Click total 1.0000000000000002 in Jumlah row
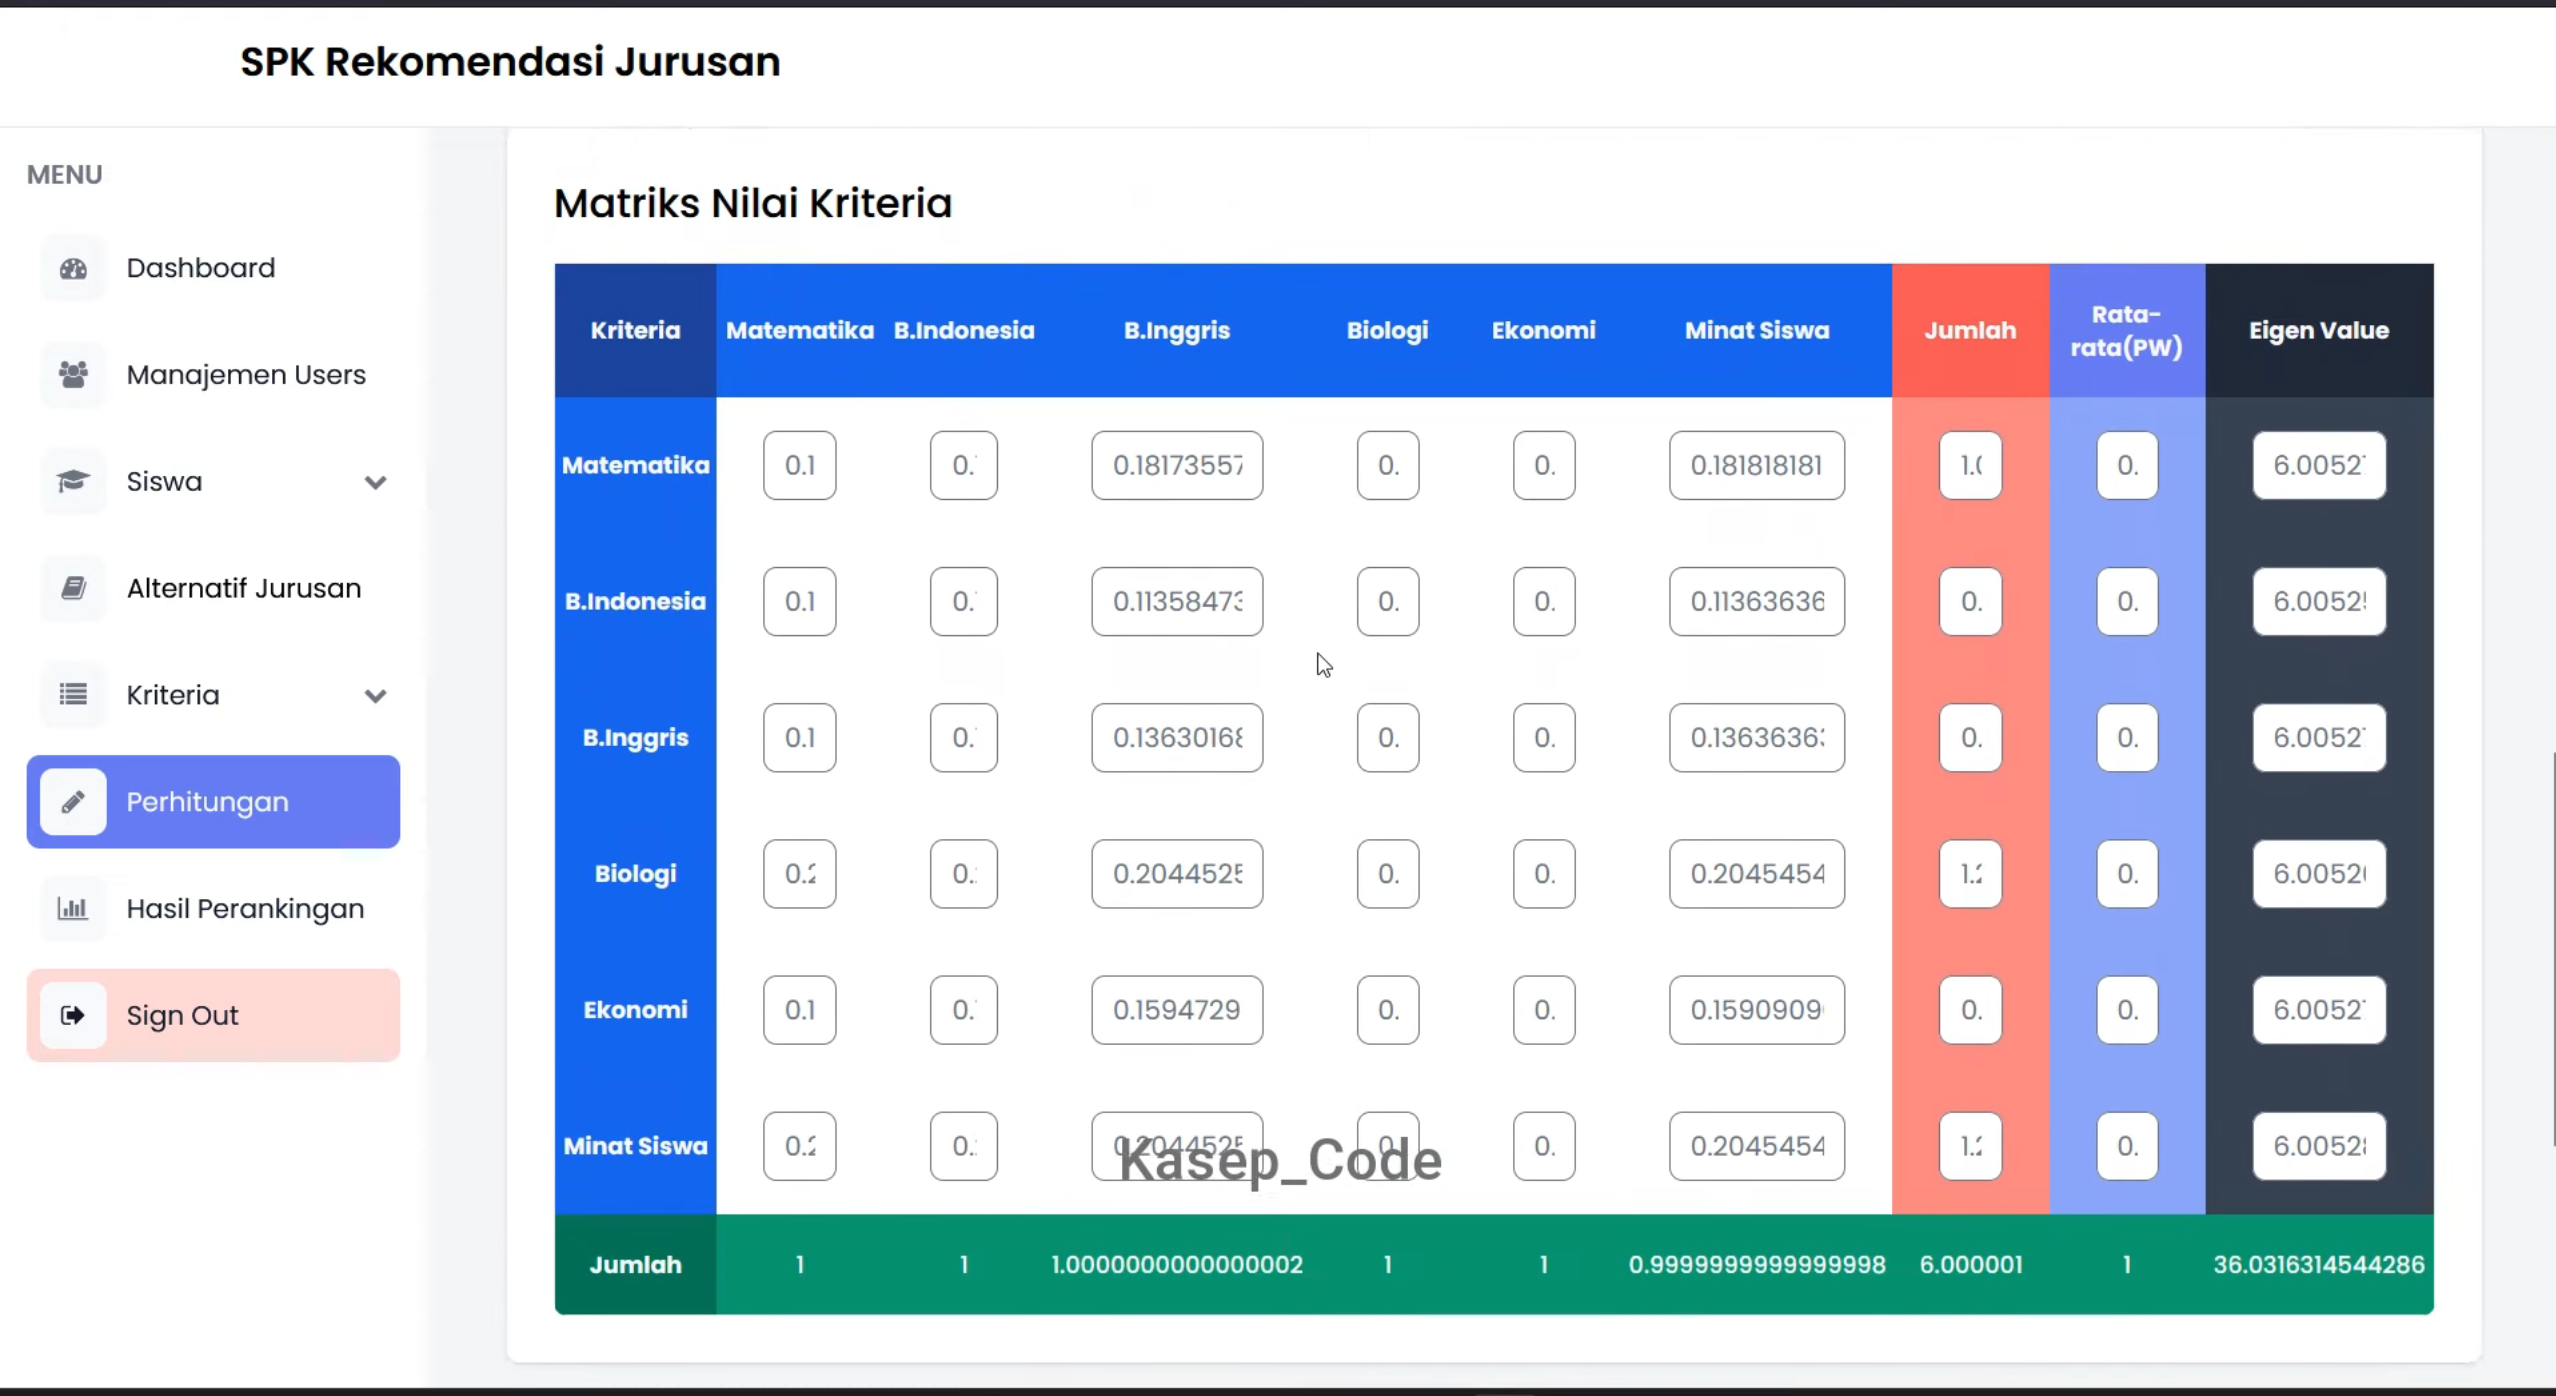This screenshot has width=2556, height=1396. click(1177, 1264)
